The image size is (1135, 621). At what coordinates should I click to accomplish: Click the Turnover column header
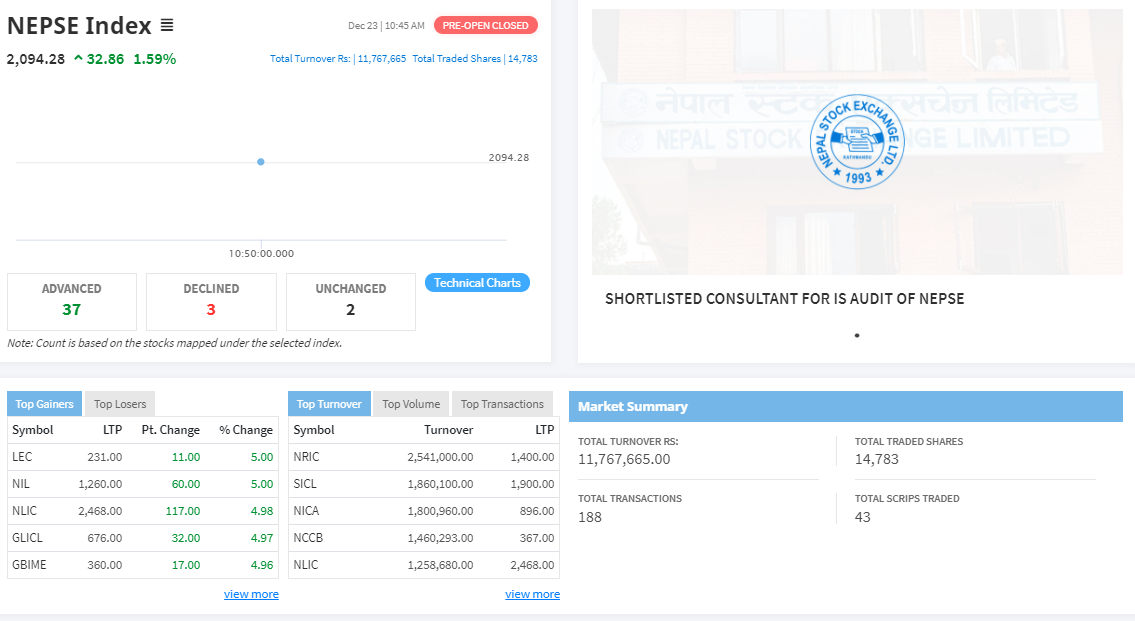coord(449,430)
